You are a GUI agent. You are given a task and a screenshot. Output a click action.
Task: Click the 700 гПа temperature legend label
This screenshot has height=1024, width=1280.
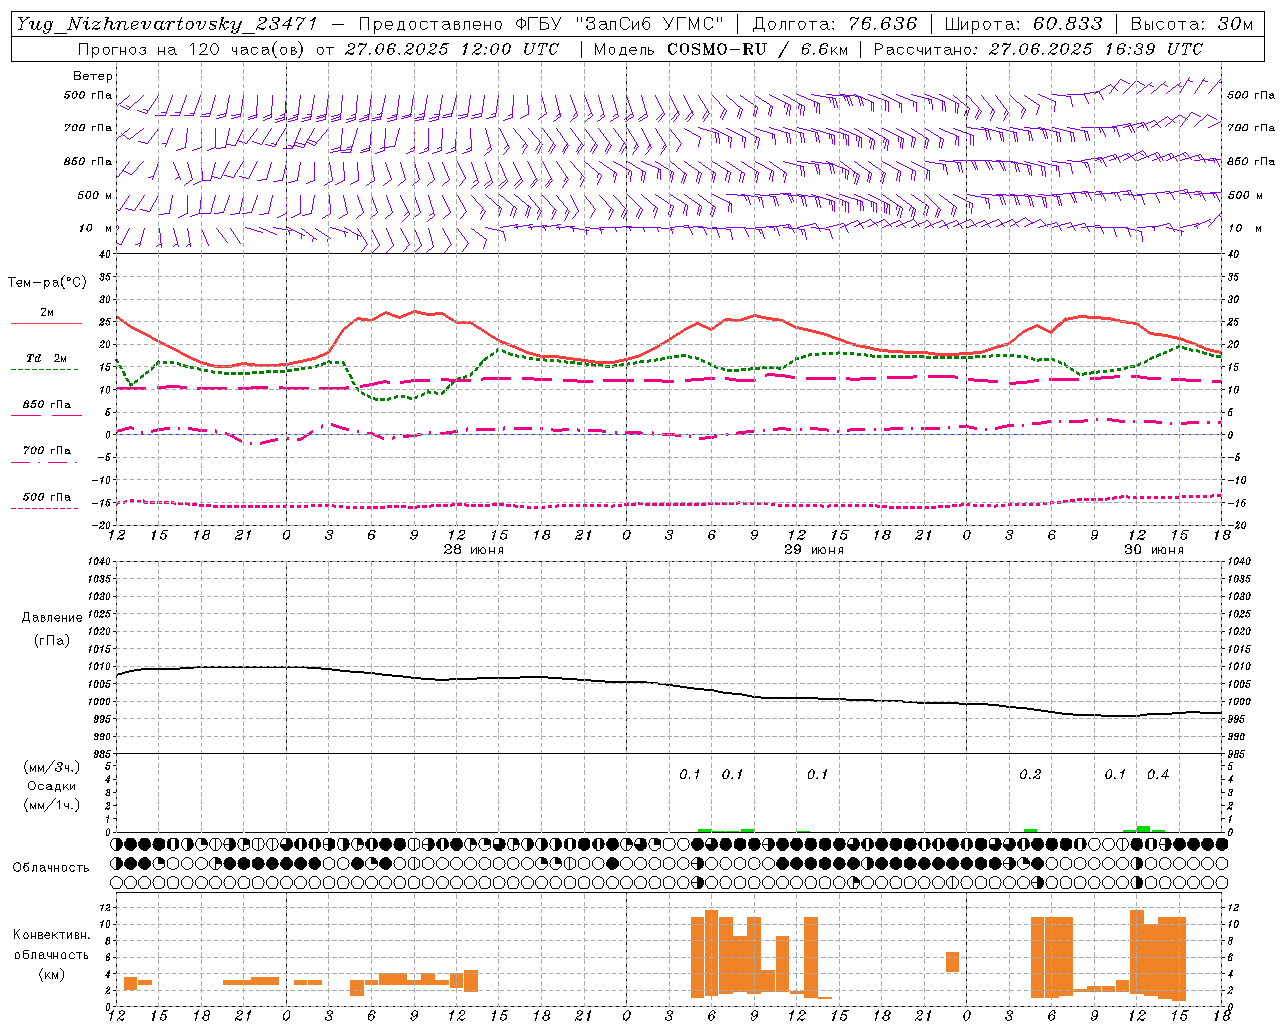[47, 451]
